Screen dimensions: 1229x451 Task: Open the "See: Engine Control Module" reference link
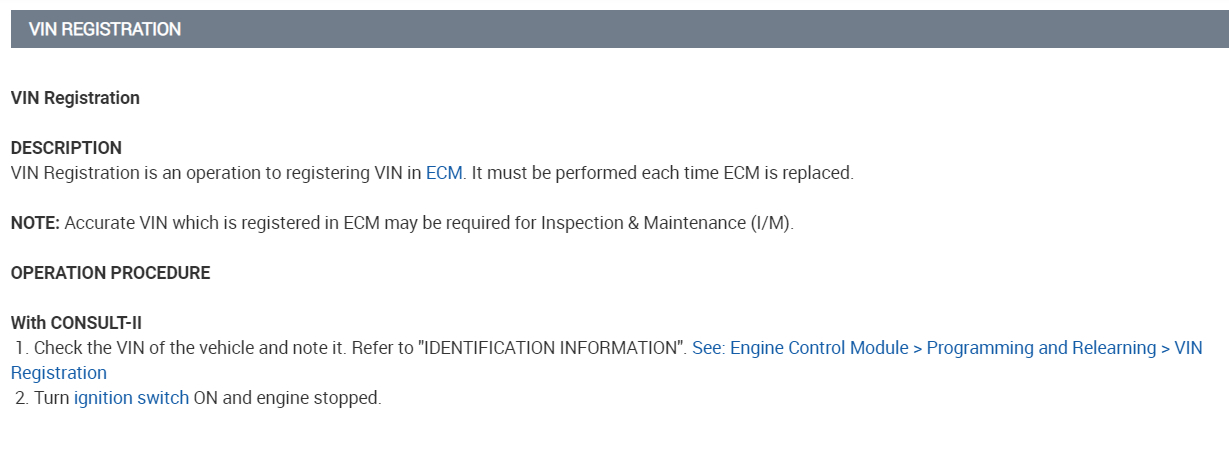800,348
